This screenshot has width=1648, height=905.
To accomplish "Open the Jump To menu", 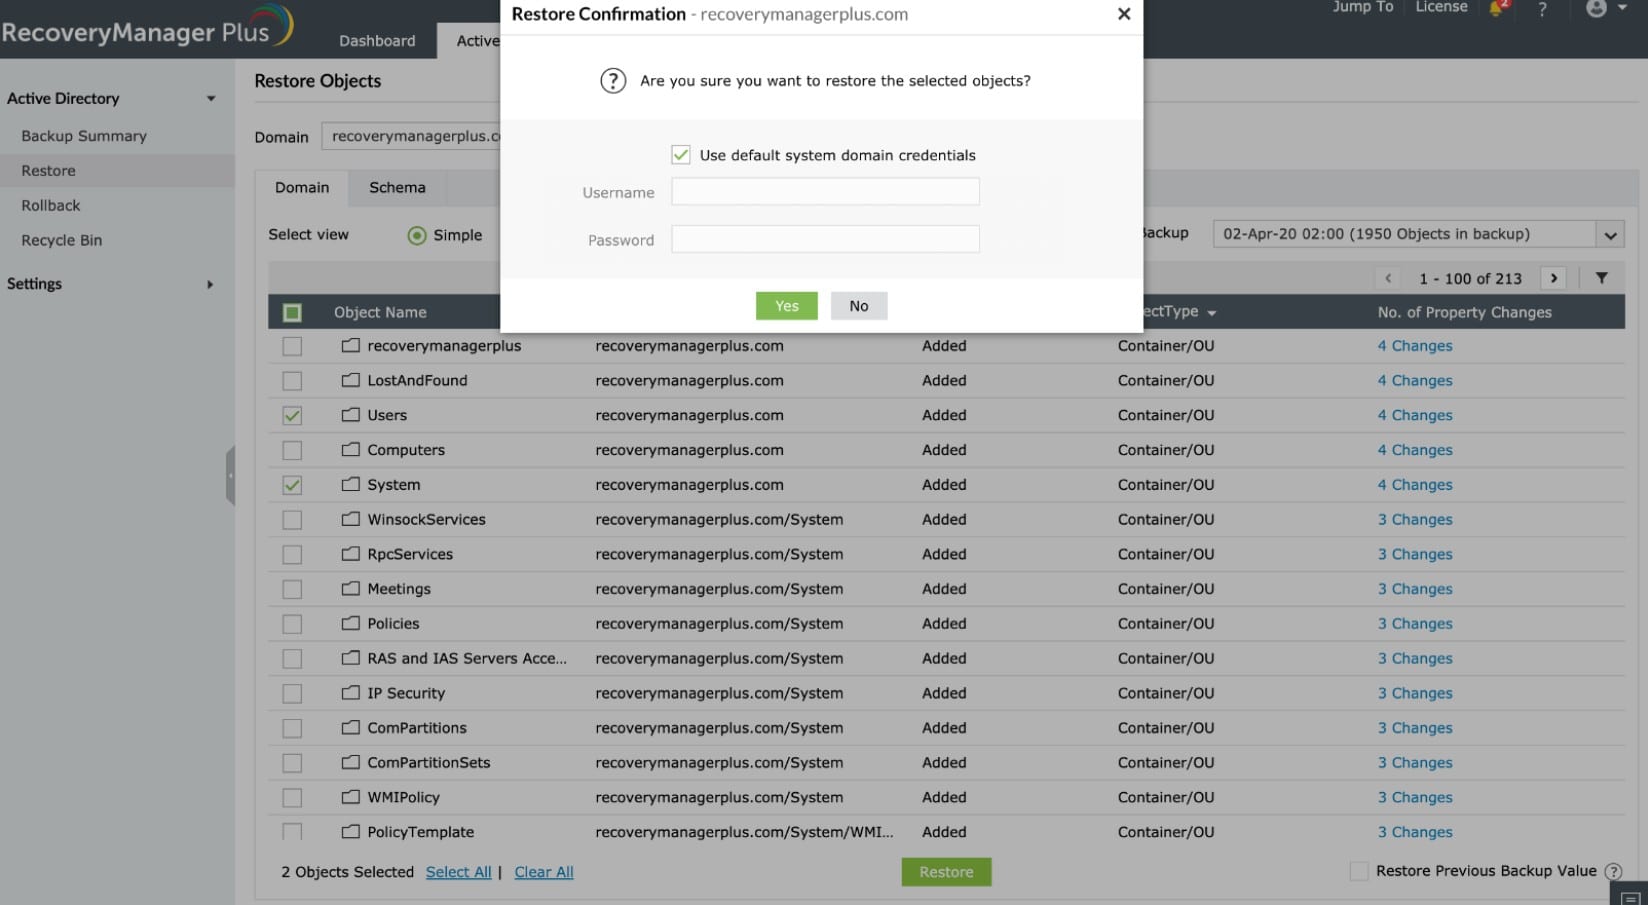I will pyautogui.click(x=1362, y=7).
